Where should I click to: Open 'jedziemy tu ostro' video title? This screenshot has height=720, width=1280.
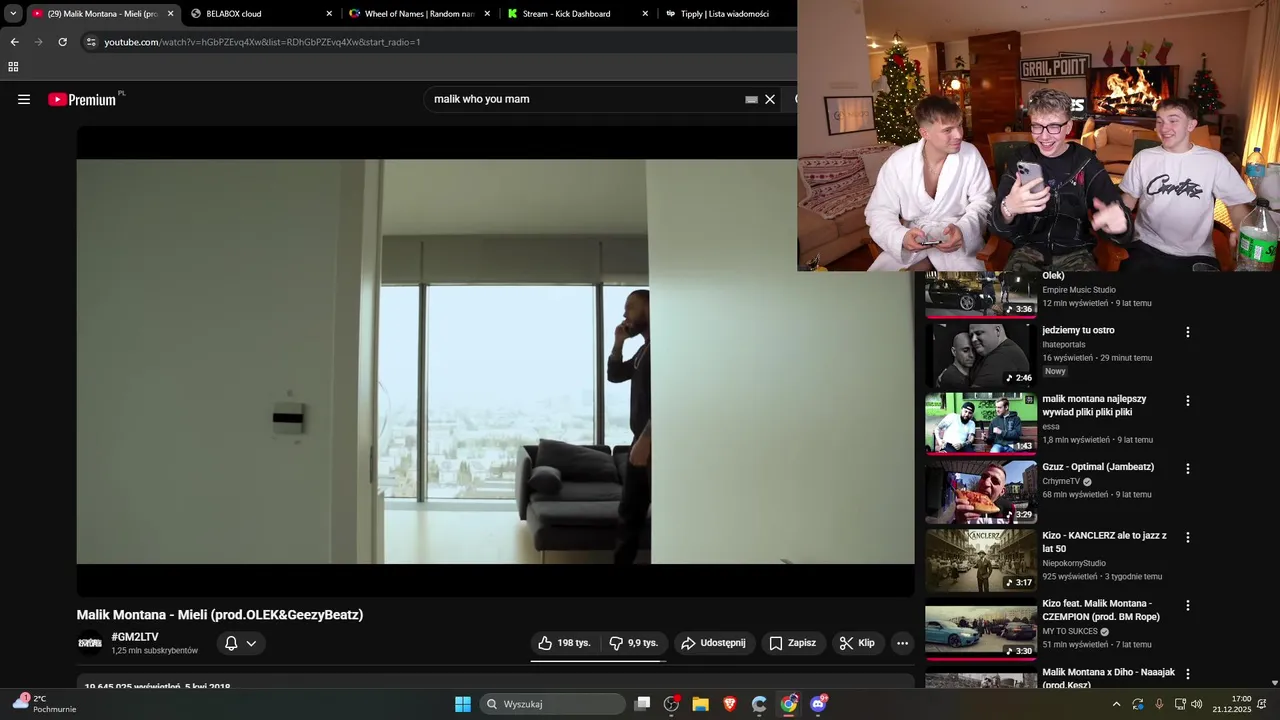[x=1078, y=330]
